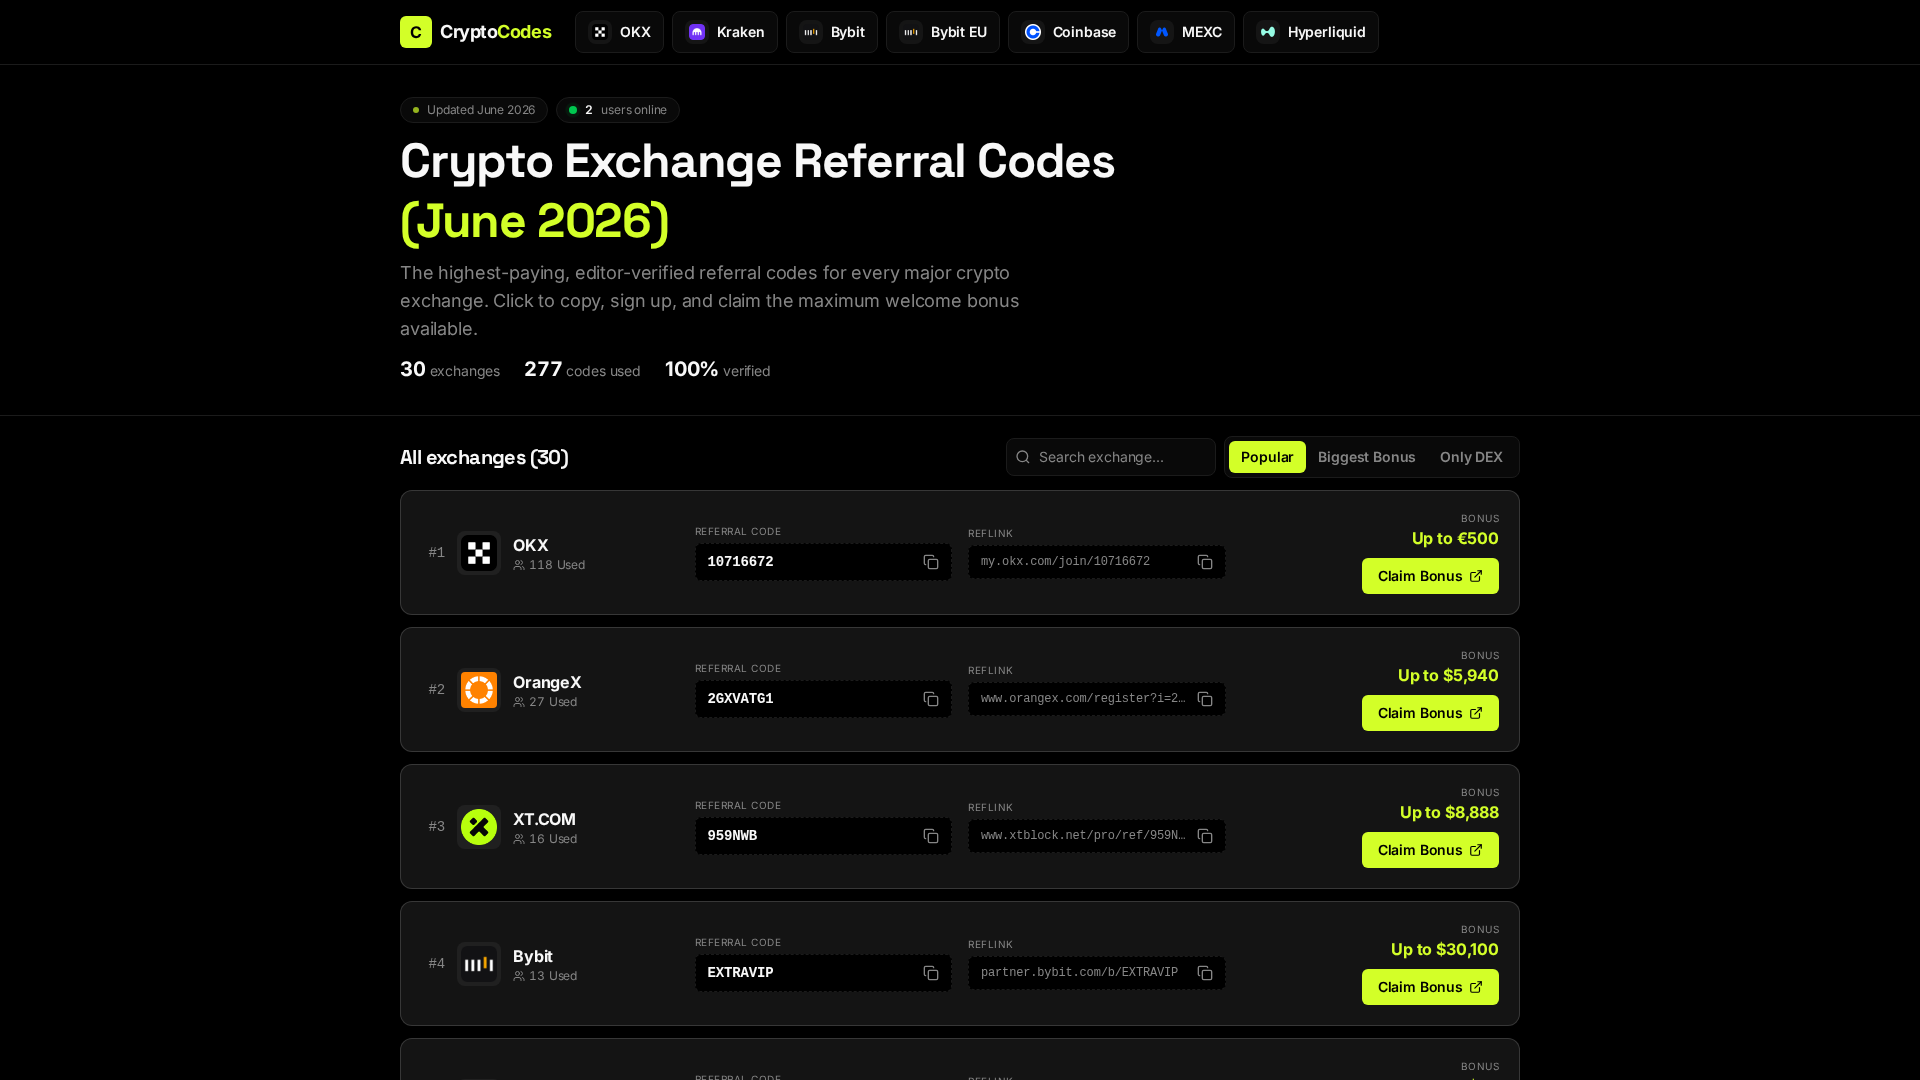Claim Bonus for Bybit
This screenshot has width=1920, height=1080.
point(1430,987)
